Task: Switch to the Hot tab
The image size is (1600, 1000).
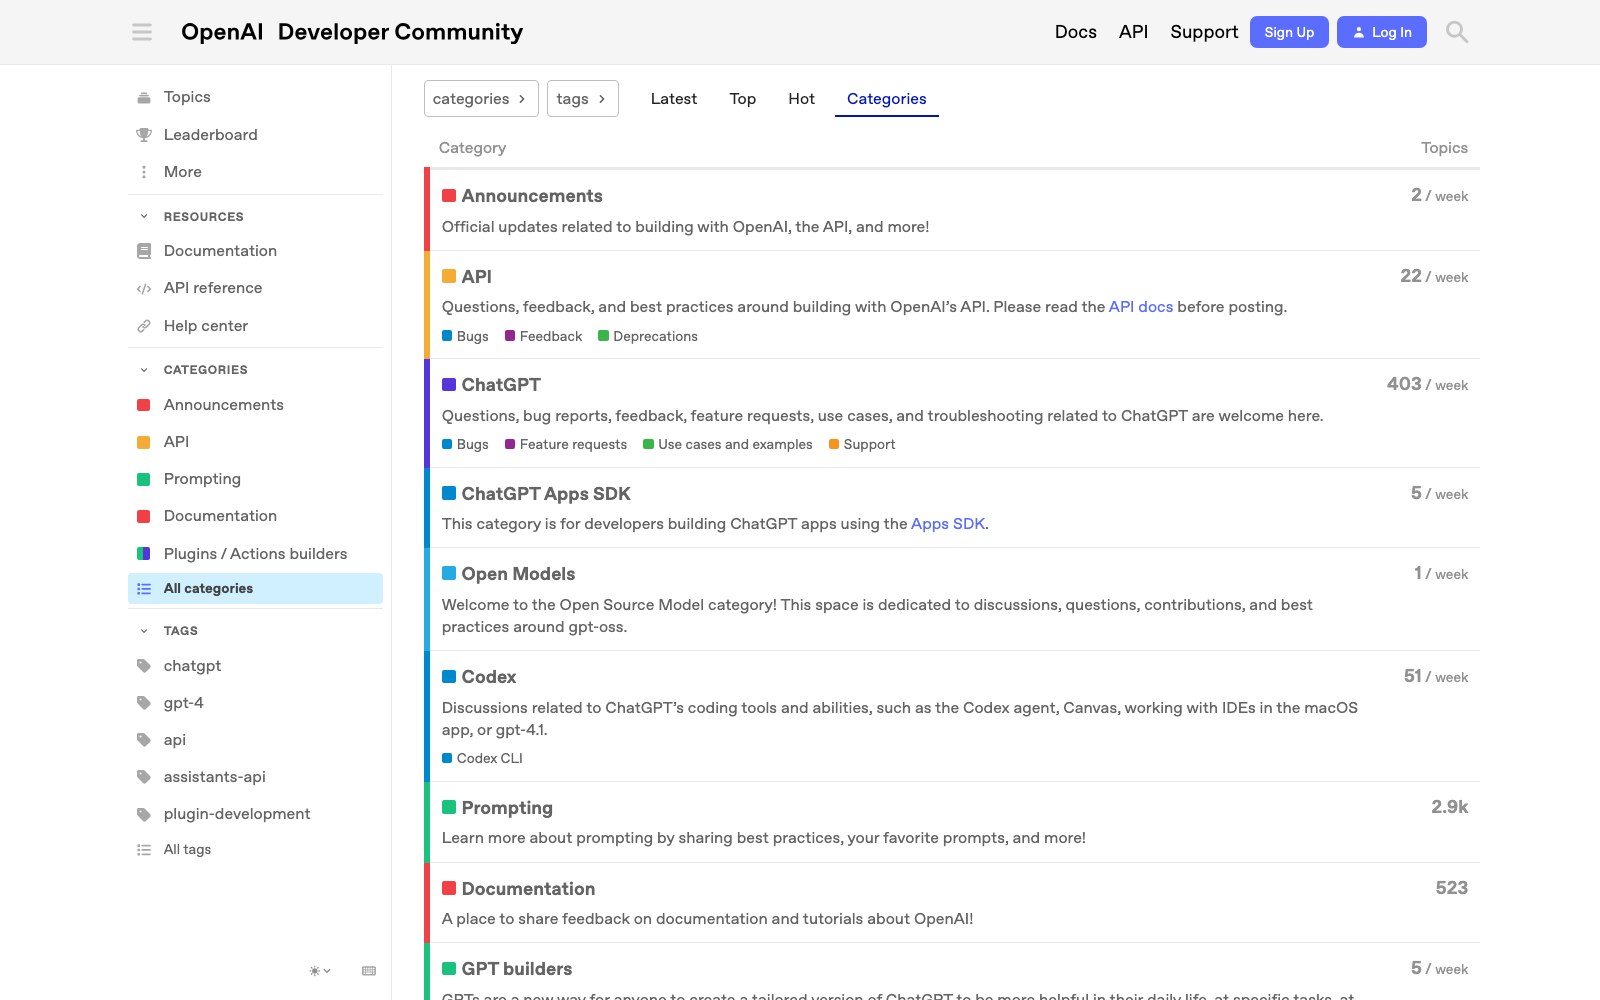Action: (x=801, y=99)
